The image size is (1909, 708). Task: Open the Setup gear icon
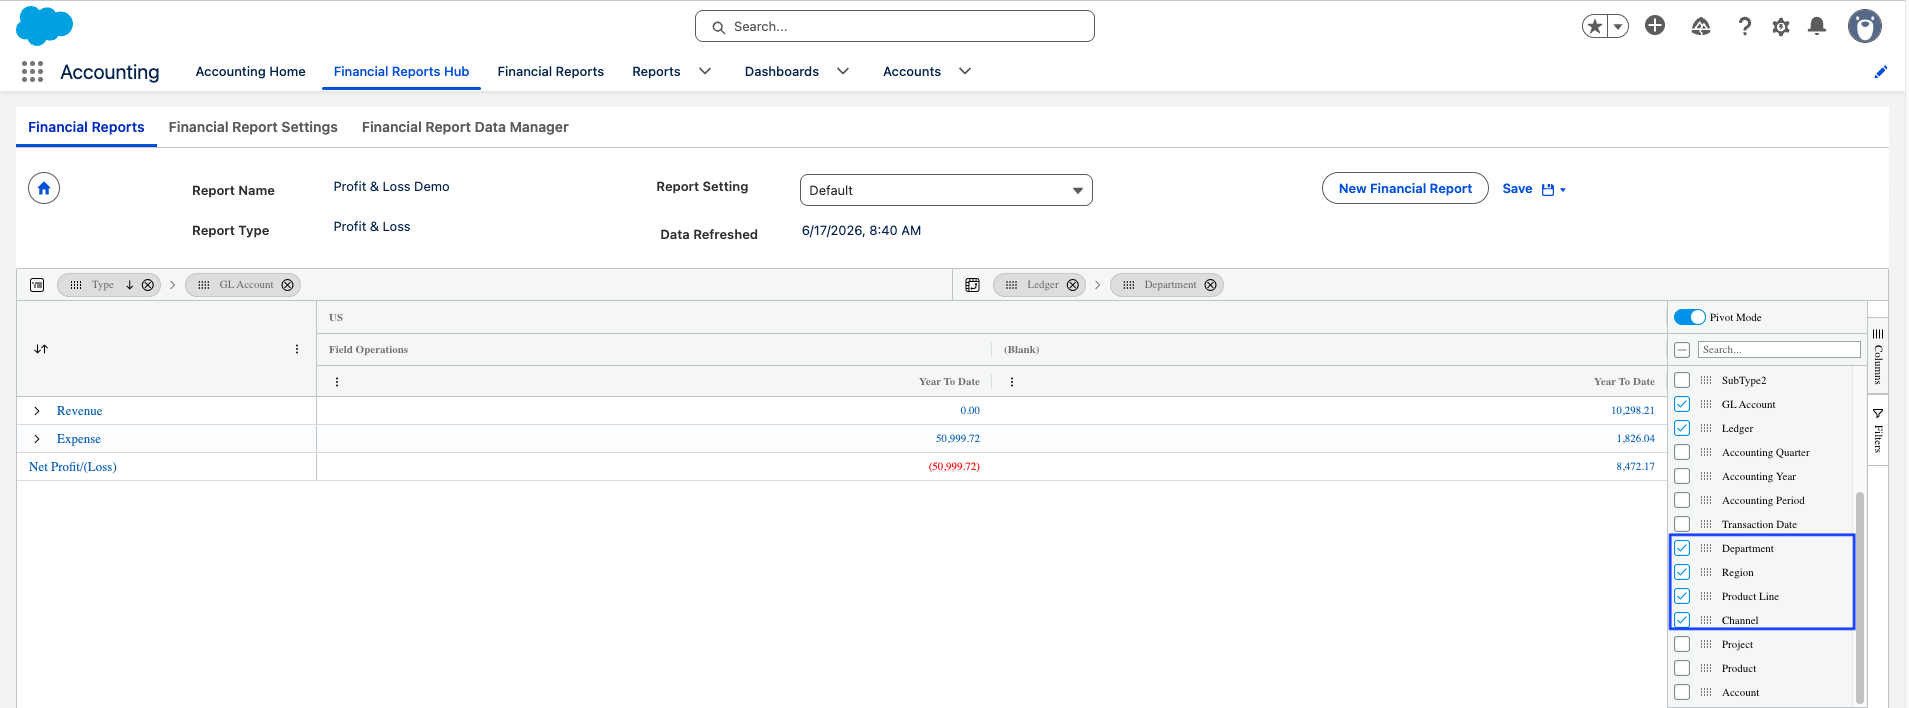coord(1781,27)
